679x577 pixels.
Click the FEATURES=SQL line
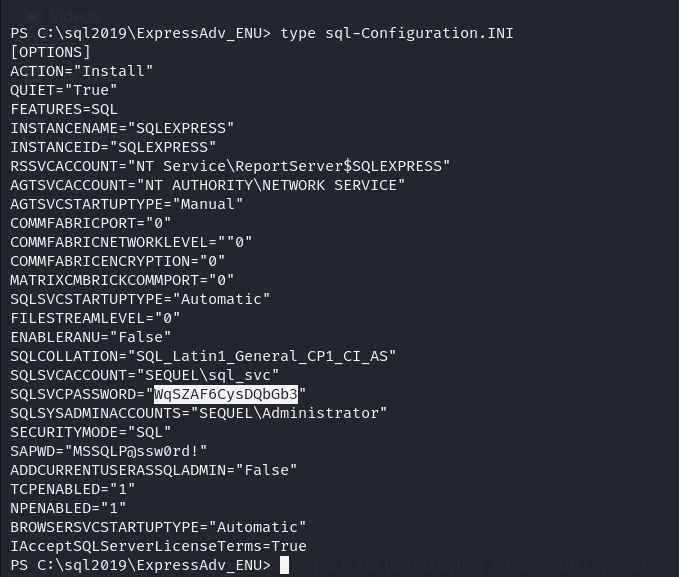[64, 109]
